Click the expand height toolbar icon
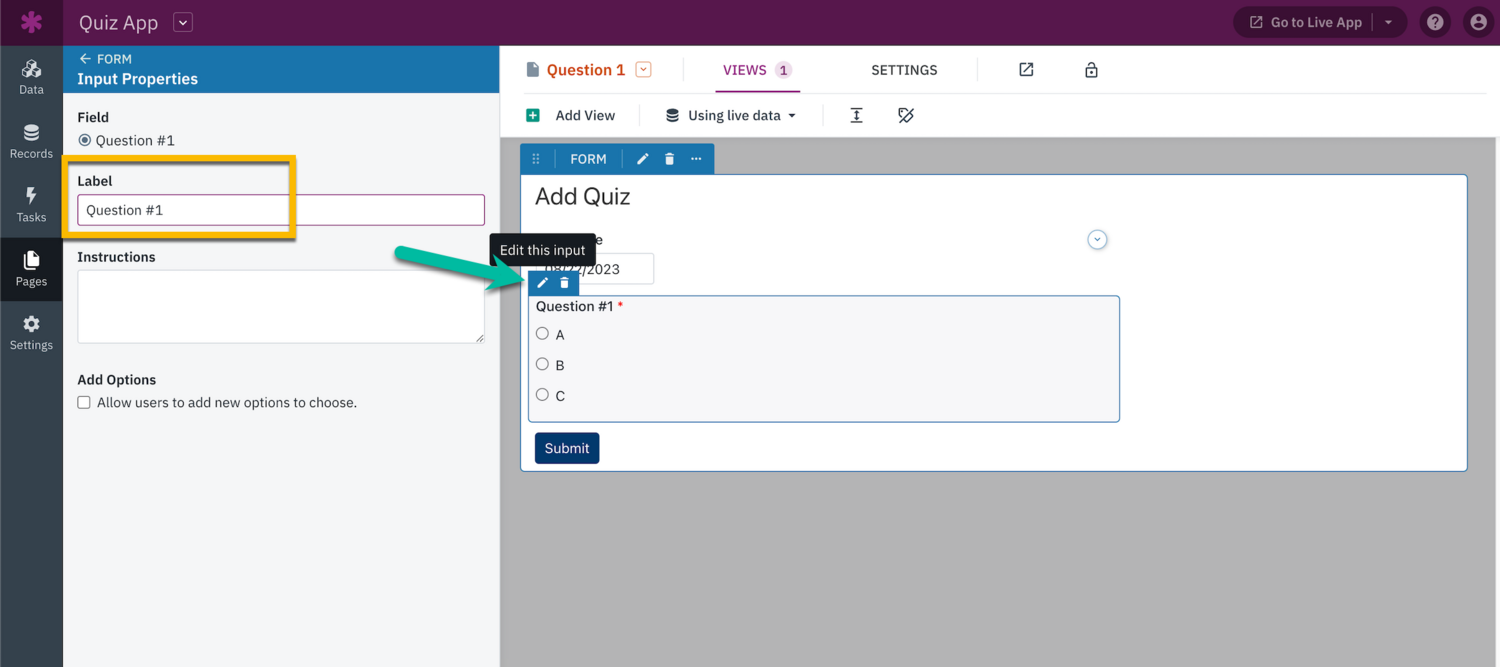Viewport: 1500px width, 667px height. (856, 116)
